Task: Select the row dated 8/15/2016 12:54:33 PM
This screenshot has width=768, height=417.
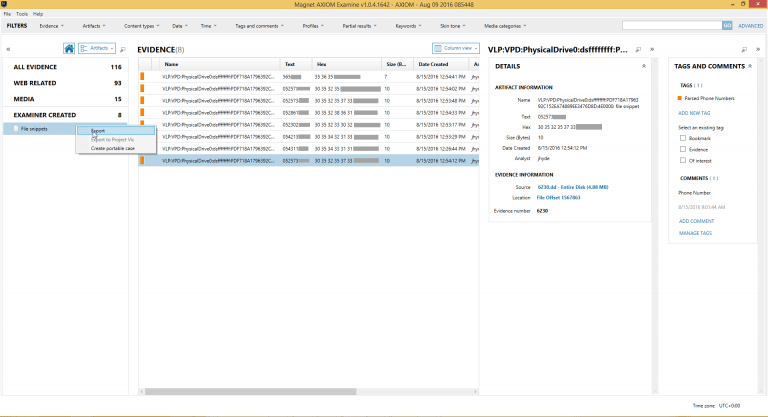Action: pyautogui.click(x=309, y=113)
